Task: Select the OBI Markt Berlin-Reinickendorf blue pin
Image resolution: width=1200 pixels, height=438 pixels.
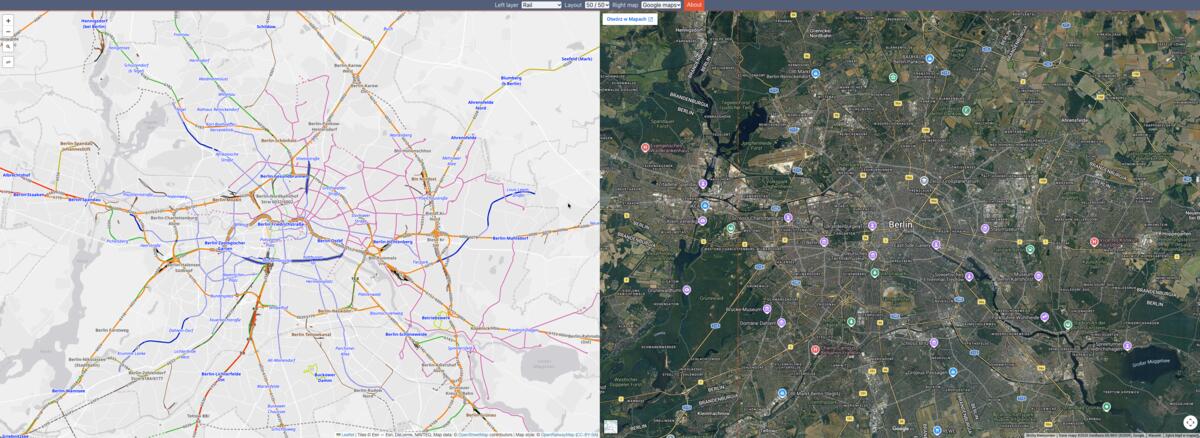Action: [816, 73]
